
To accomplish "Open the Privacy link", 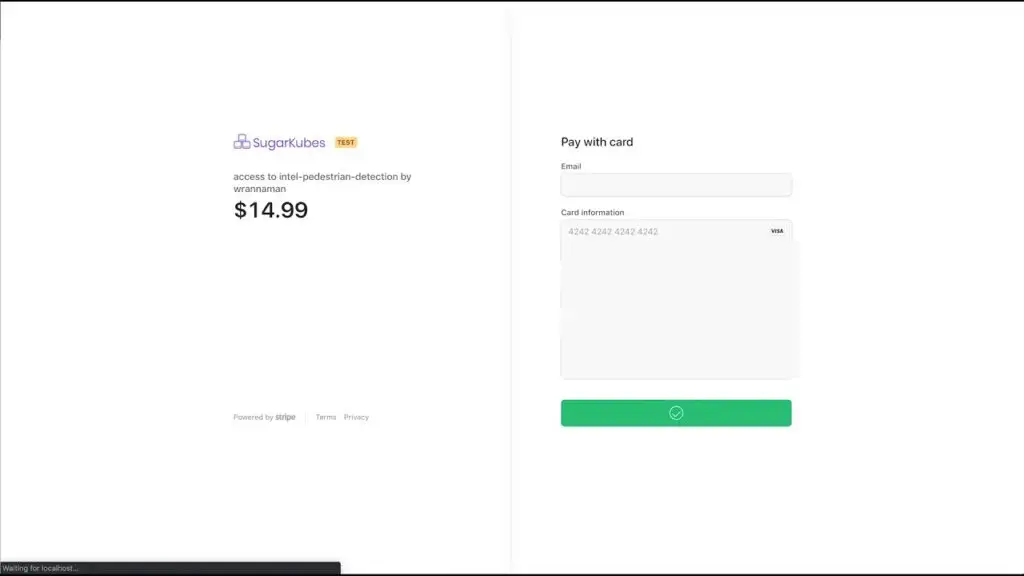I will coord(356,417).
